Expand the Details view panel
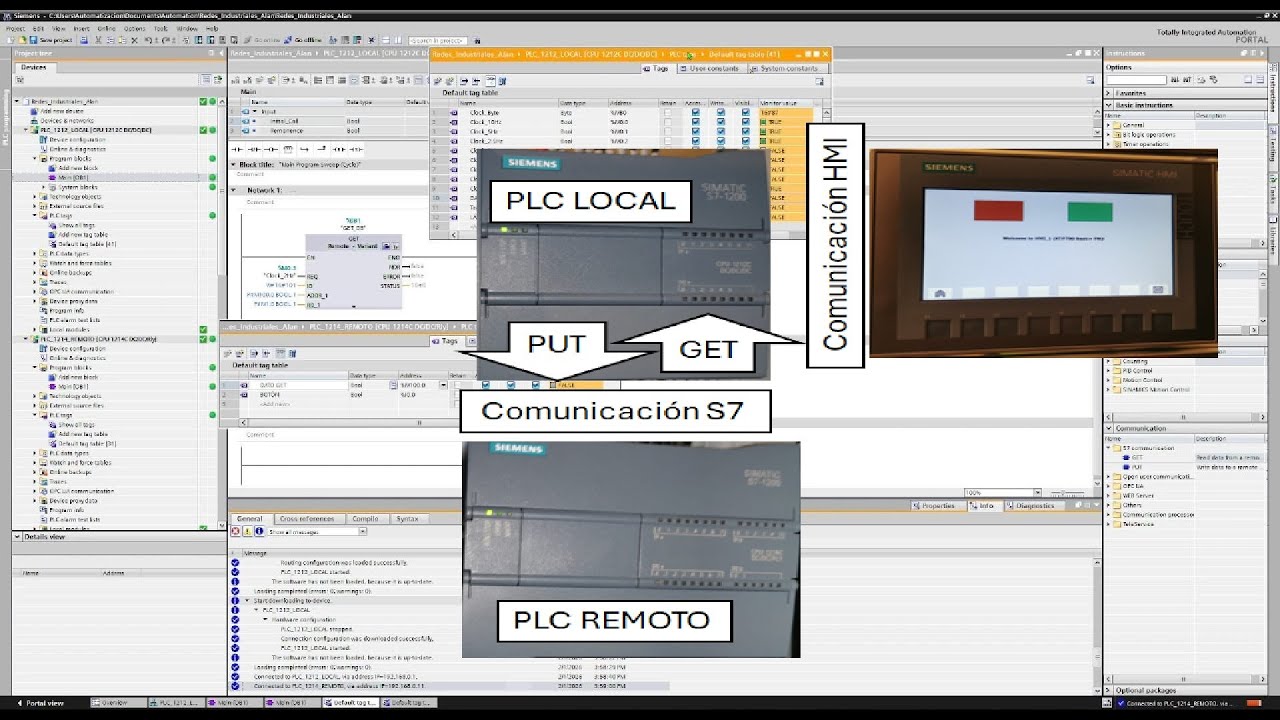Image resolution: width=1280 pixels, height=720 pixels. (17, 537)
